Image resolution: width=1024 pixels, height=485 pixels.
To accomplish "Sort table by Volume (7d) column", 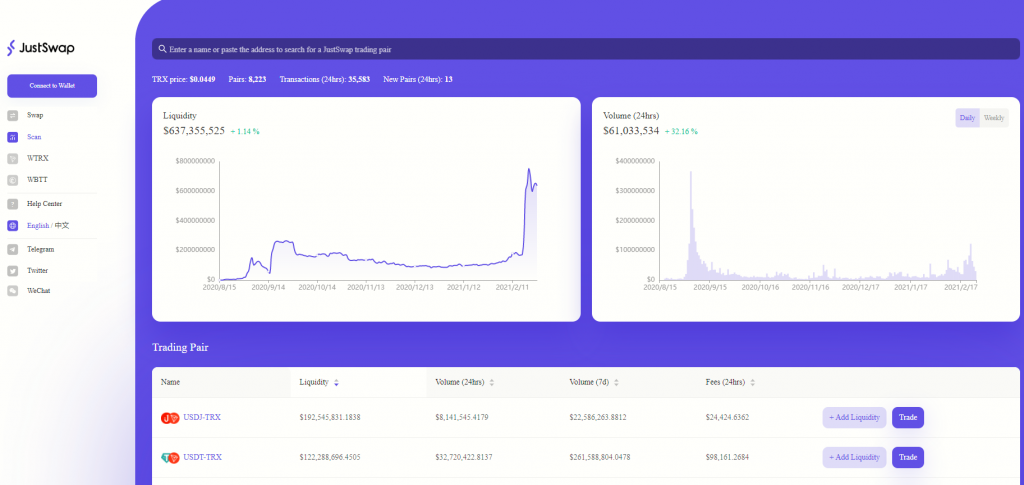I will coord(616,382).
